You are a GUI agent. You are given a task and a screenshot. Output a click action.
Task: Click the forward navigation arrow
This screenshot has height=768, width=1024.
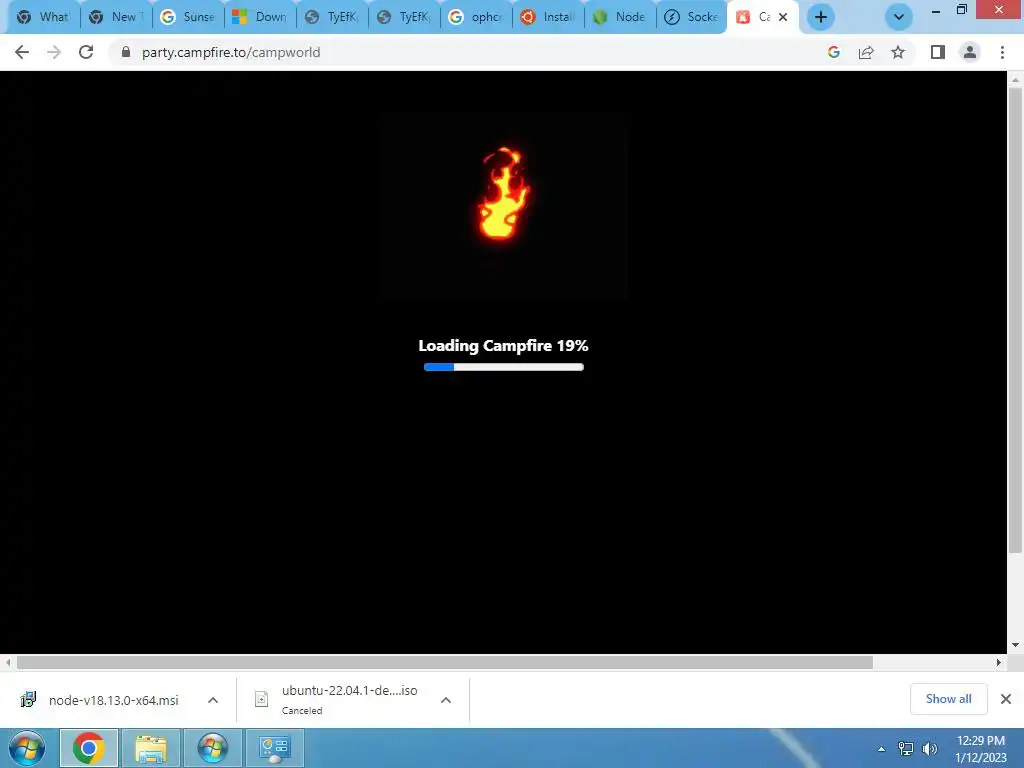54,52
